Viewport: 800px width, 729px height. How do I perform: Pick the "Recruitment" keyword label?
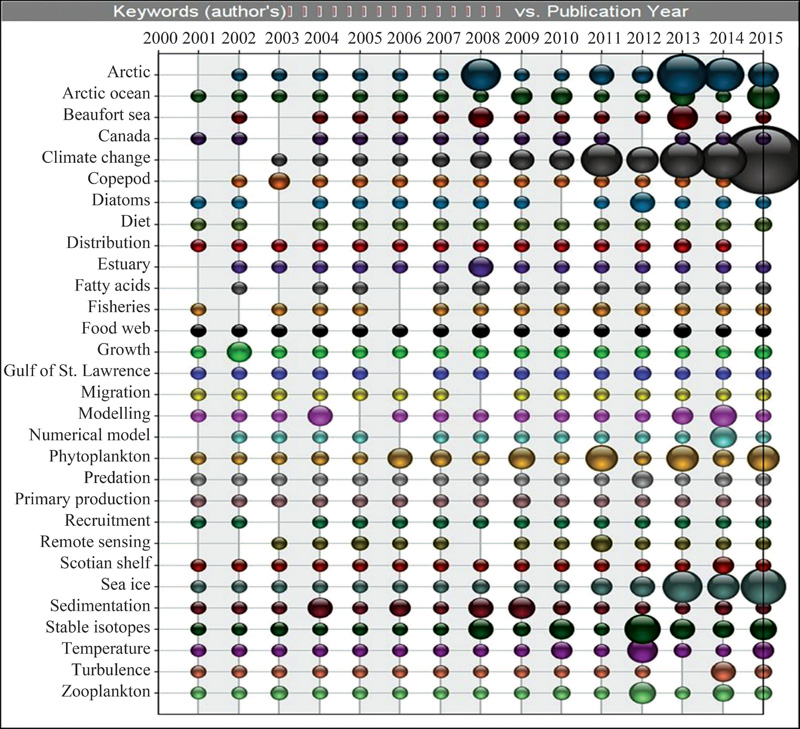click(x=108, y=520)
